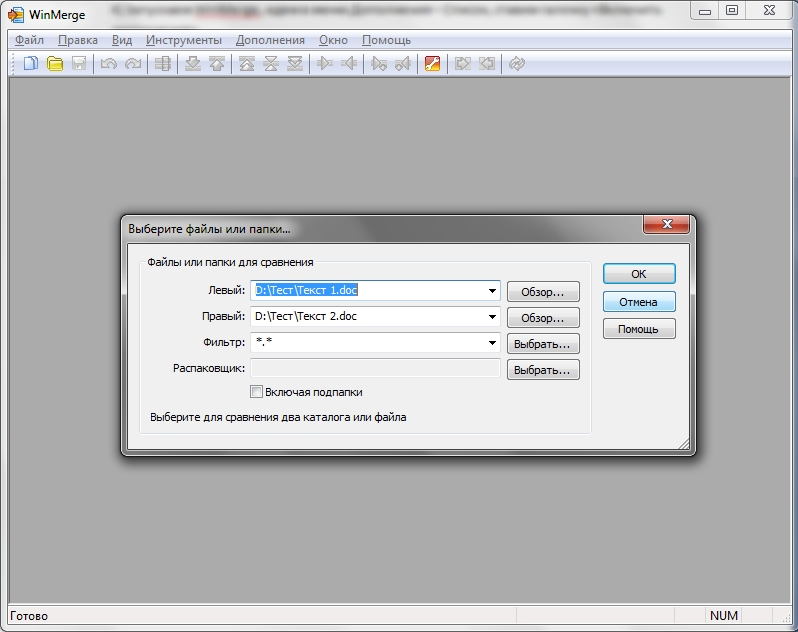The height and width of the screenshot is (632, 798).
Task: Click Обзор… button for Правый file
Action: 543,318
